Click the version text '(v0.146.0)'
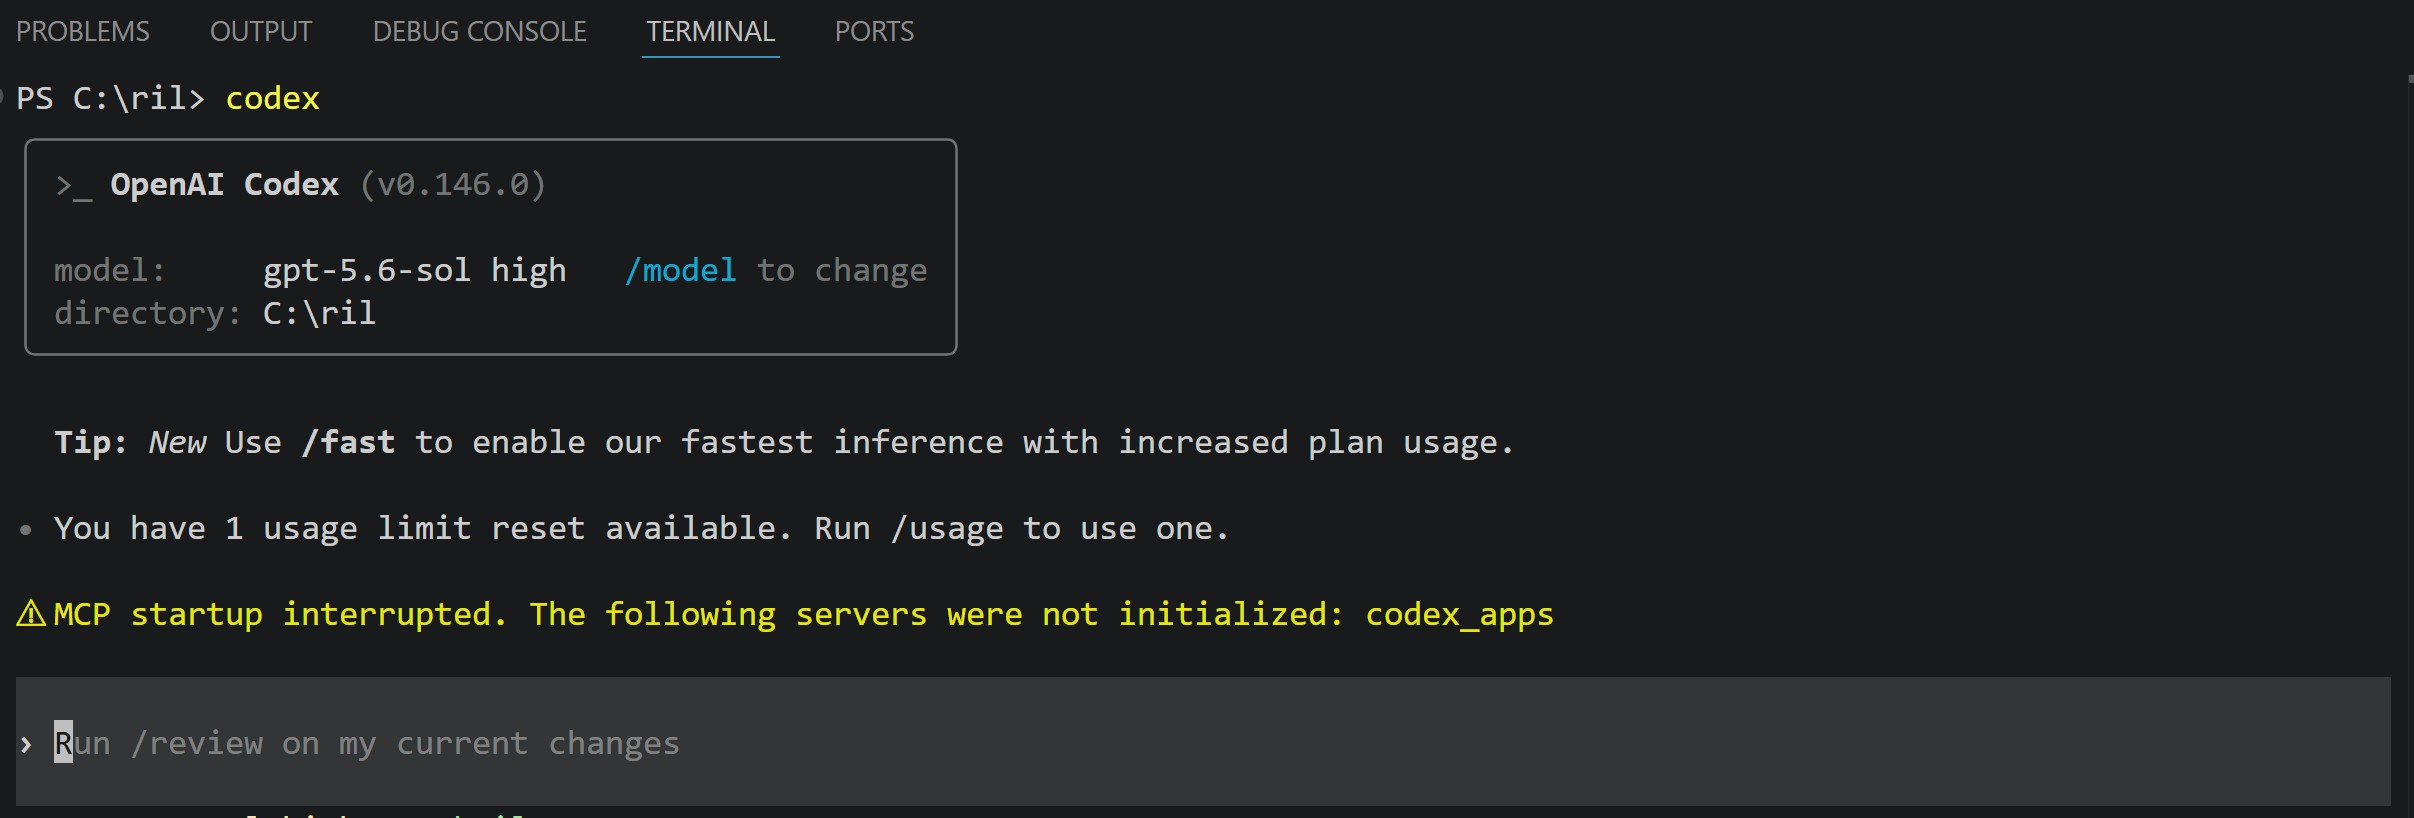This screenshot has height=818, width=2414. coord(453,184)
